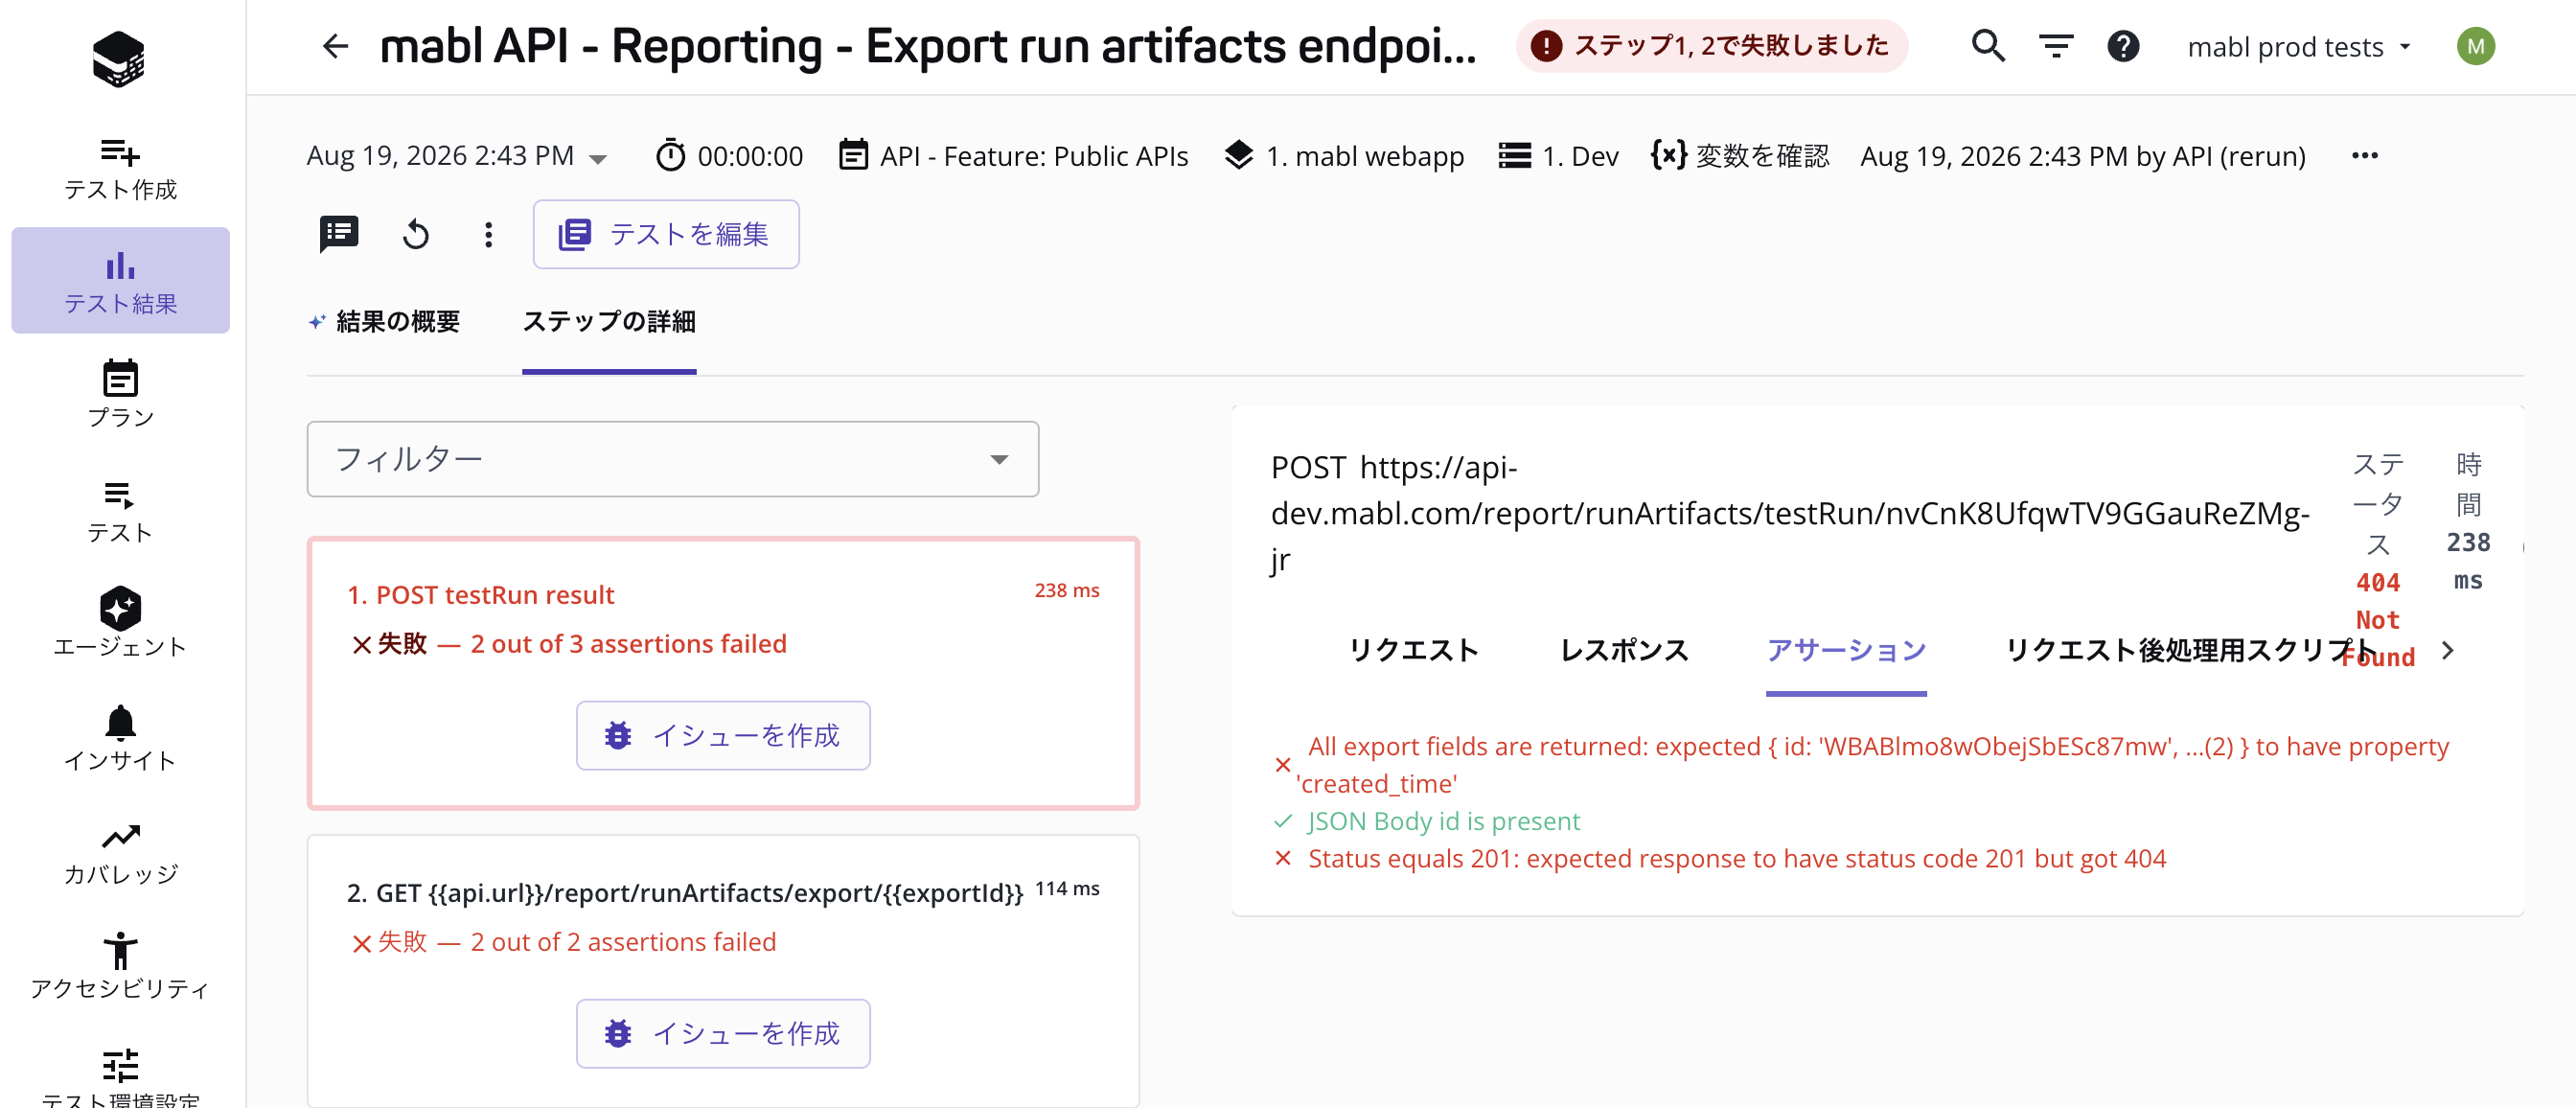Open カバレッジ in the sidebar
This screenshot has width=2576, height=1108.
pos(120,853)
